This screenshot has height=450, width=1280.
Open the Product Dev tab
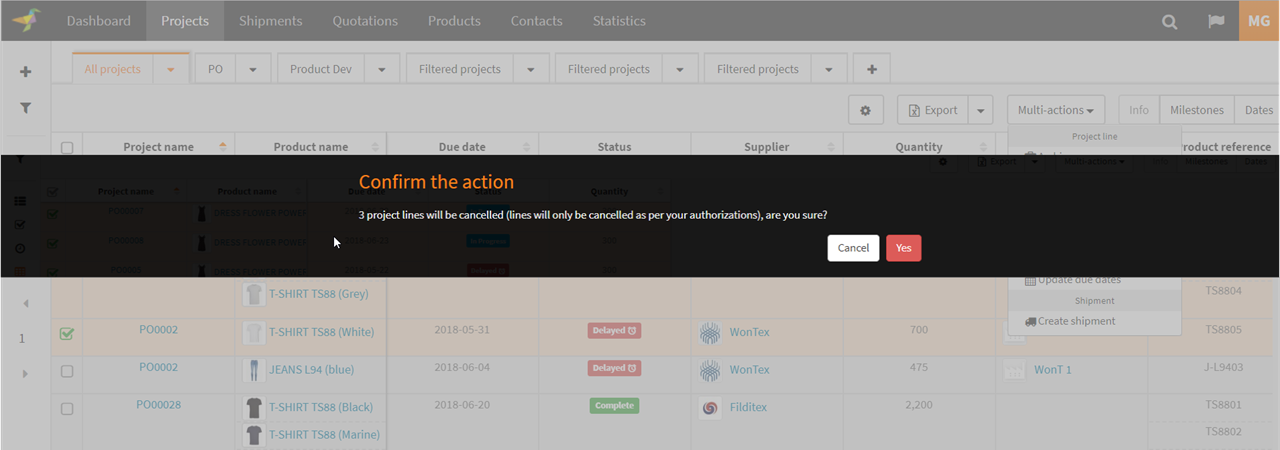[x=320, y=69]
